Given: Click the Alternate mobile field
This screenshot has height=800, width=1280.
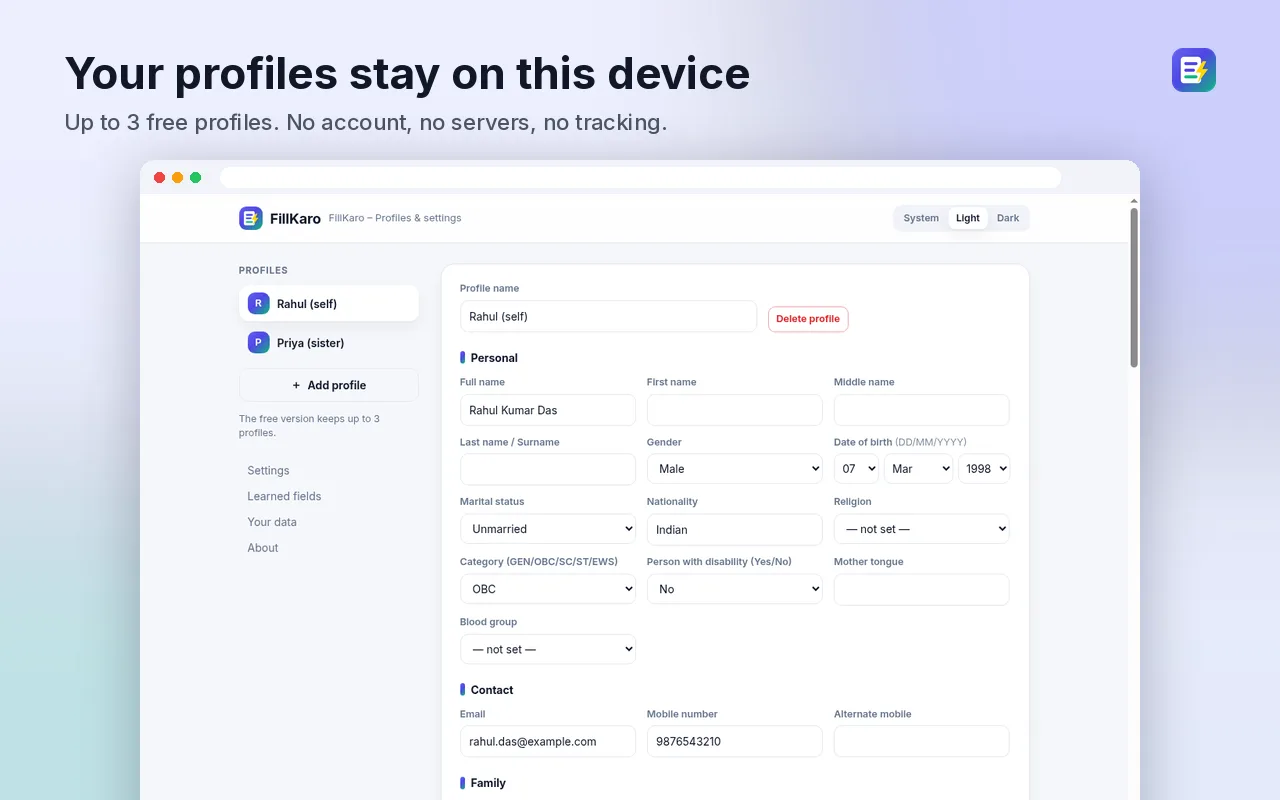Looking at the screenshot, I should (x=922, y=741).
